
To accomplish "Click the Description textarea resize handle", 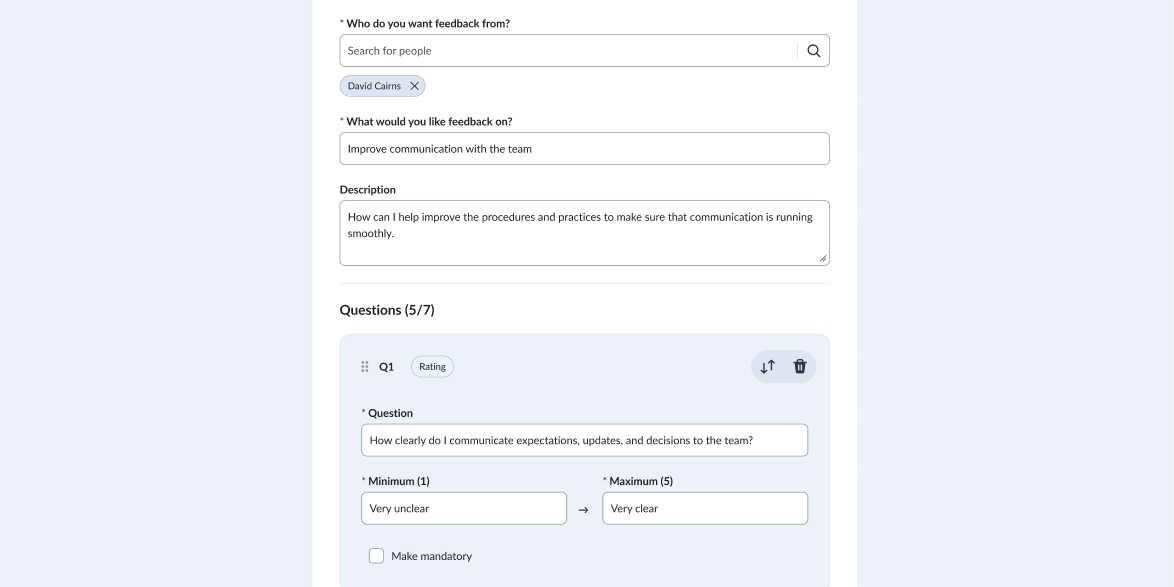I will coord(823,259).
